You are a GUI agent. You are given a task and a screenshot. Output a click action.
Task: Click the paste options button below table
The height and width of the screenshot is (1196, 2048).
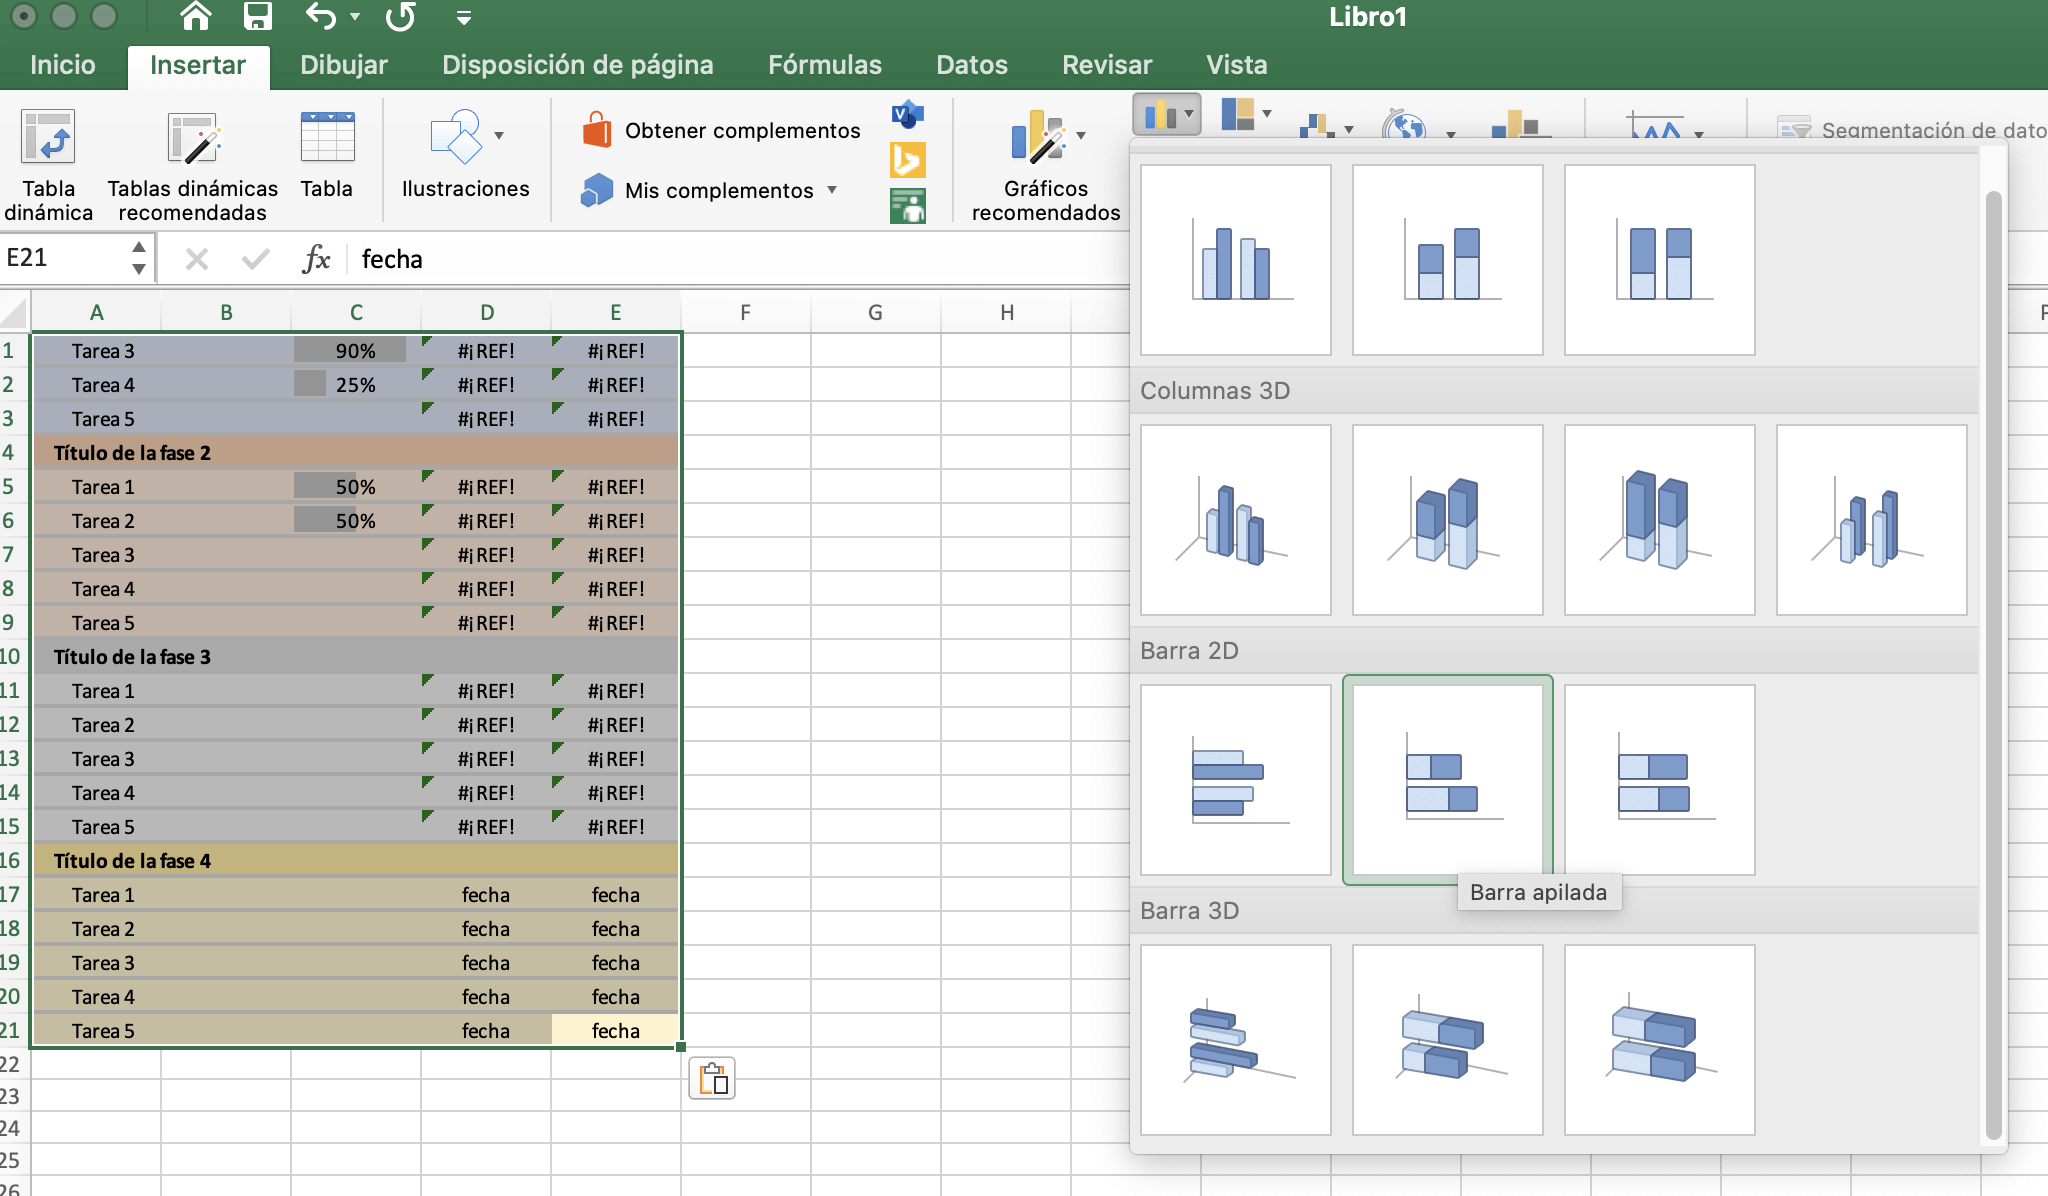click(712, 1079)
